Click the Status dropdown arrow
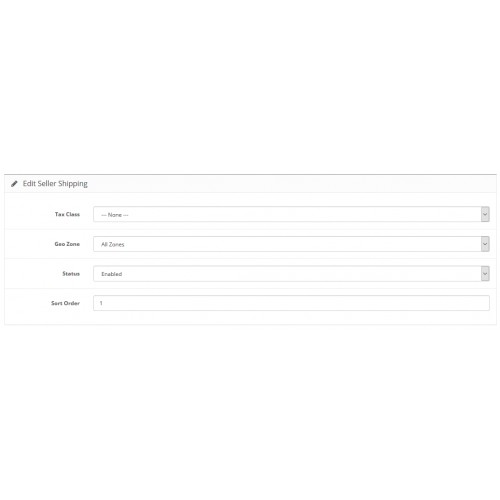The width and height of the screenshot is (500, 500). (x=485, y=274)
